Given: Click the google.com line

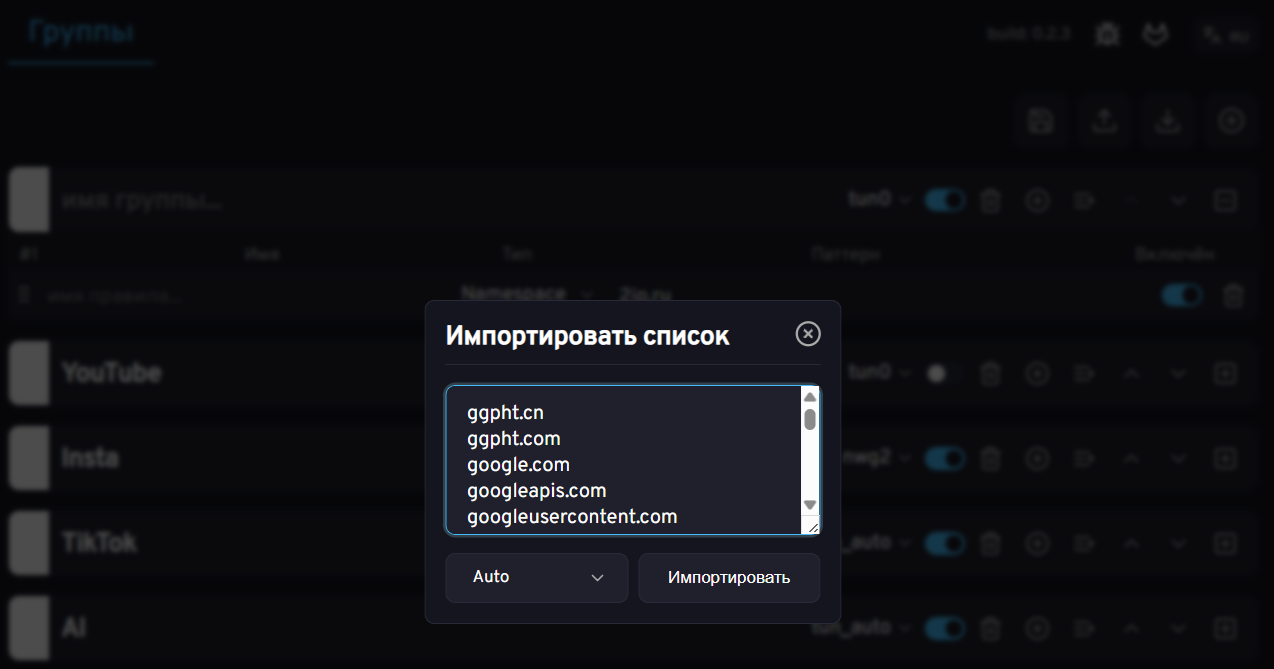Looking at the screenshot, I should pos(518,464).
